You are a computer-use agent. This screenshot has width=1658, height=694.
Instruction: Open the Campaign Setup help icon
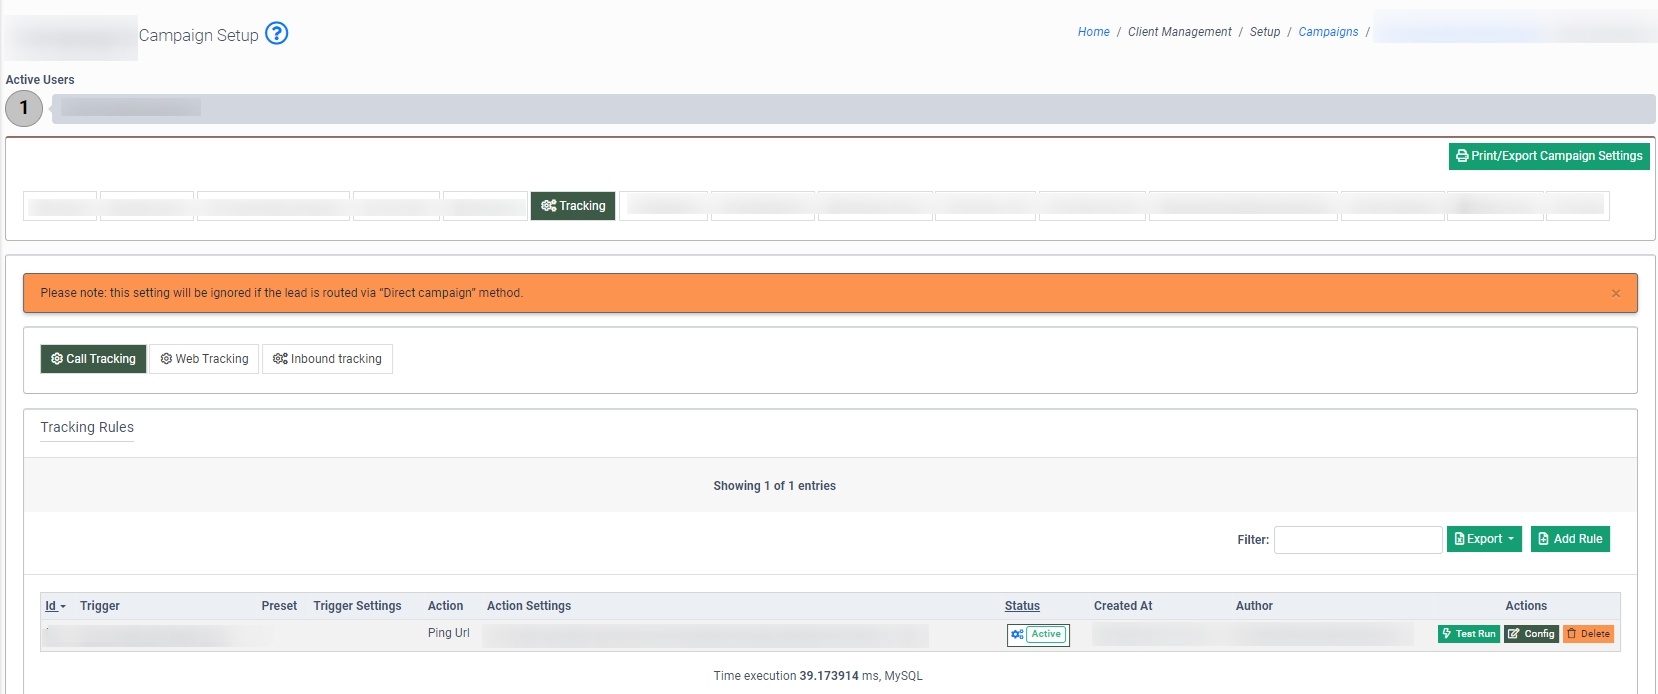pos(277,34)
